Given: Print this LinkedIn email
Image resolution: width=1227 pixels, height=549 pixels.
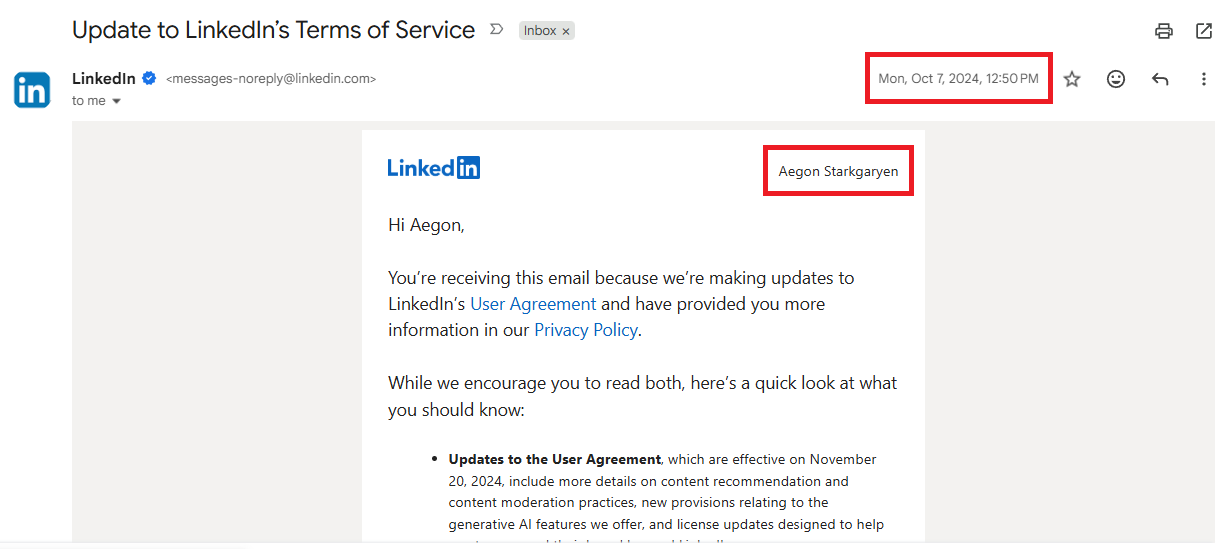Looking at the screenshot, I should click(1163, 31).
